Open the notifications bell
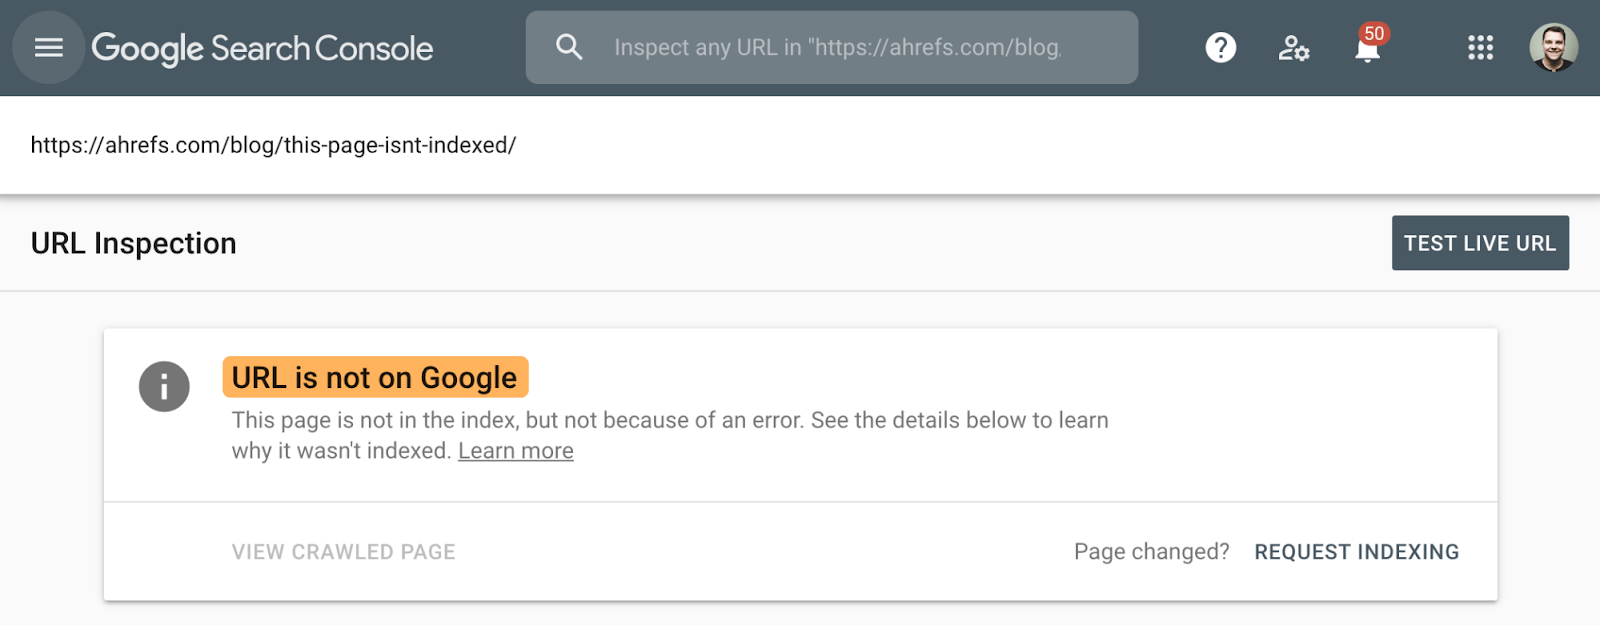The image size is (1600, 625). click(1366, 52)
